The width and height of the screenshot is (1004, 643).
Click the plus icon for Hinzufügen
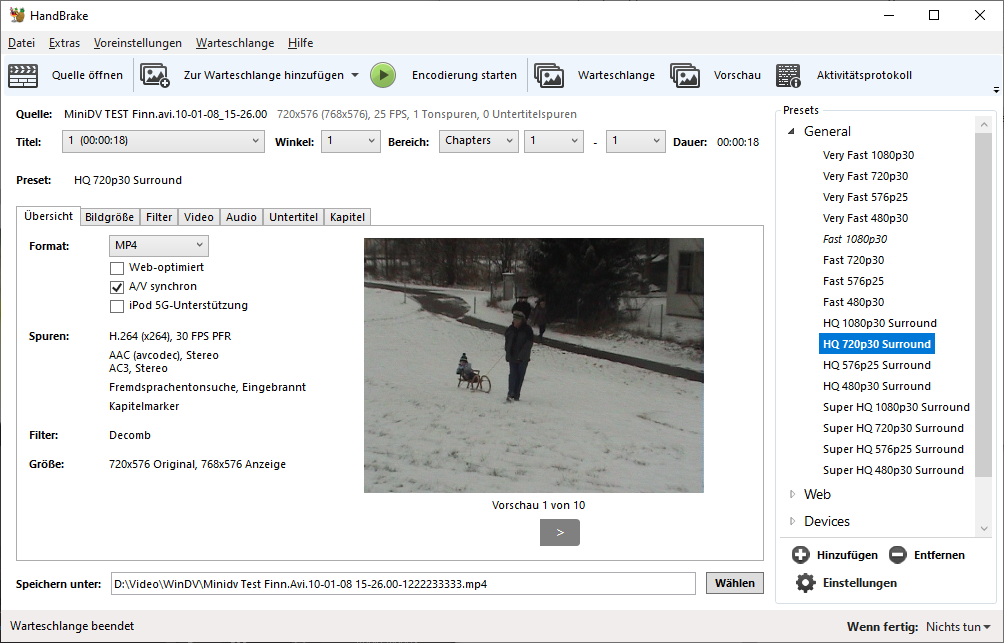tap(800, 555)
